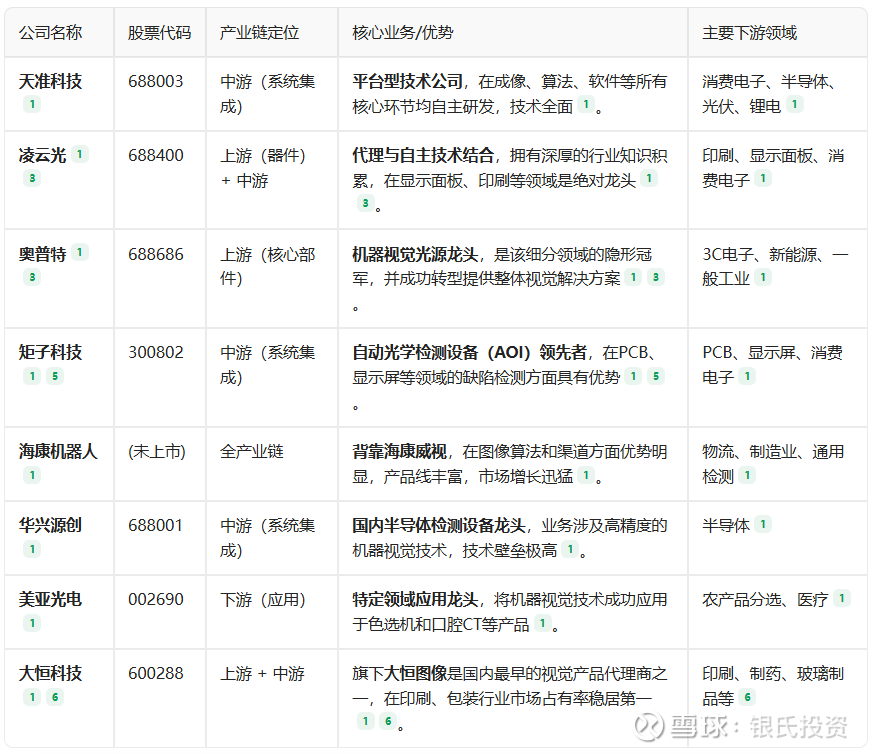
Task: Click citation 1 after PCB、显示屏、消费电子
Action: pyautogui.click(x=747, y=376)
